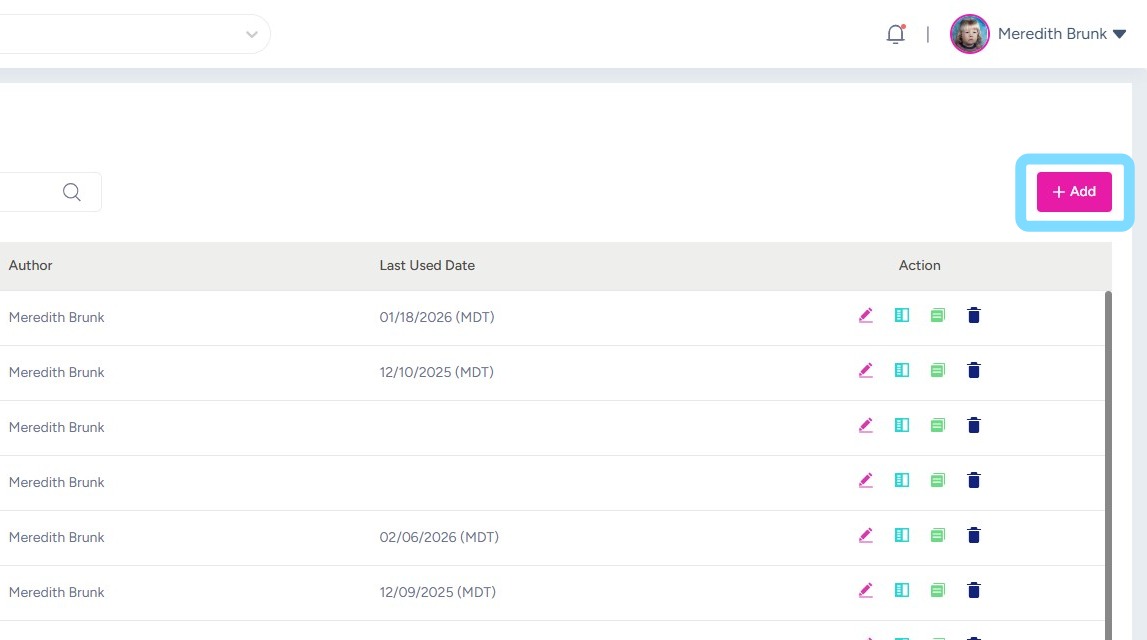Delete the row last used 12/09/2025
Image resolution: width=1147 pixels, height=640 pixels.
pyautogui.click(x=974, y=591)
